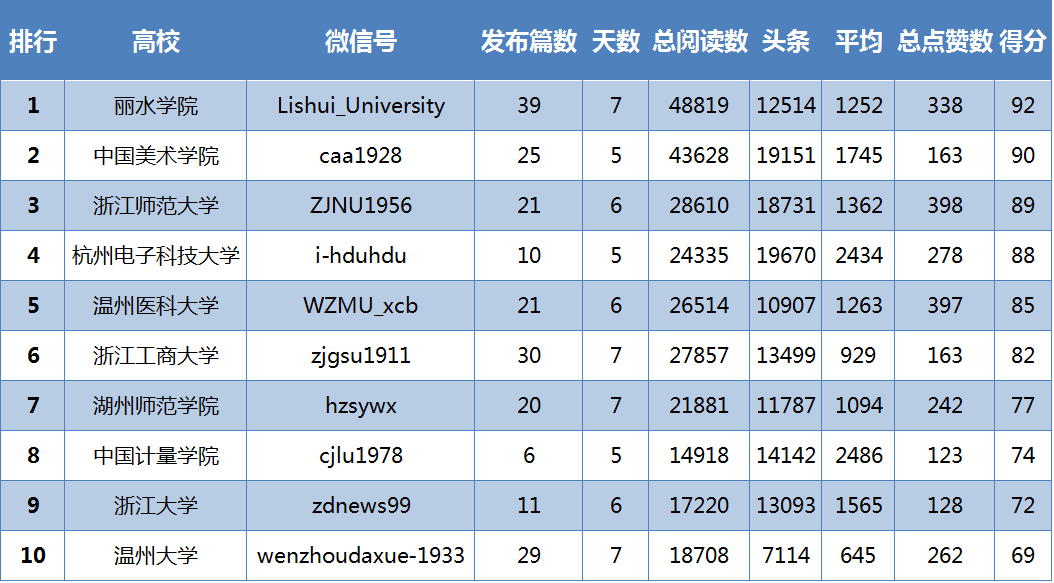Screen dimensions: 1054x583
Task: Click headline value 12514
Action: point(786,106)
